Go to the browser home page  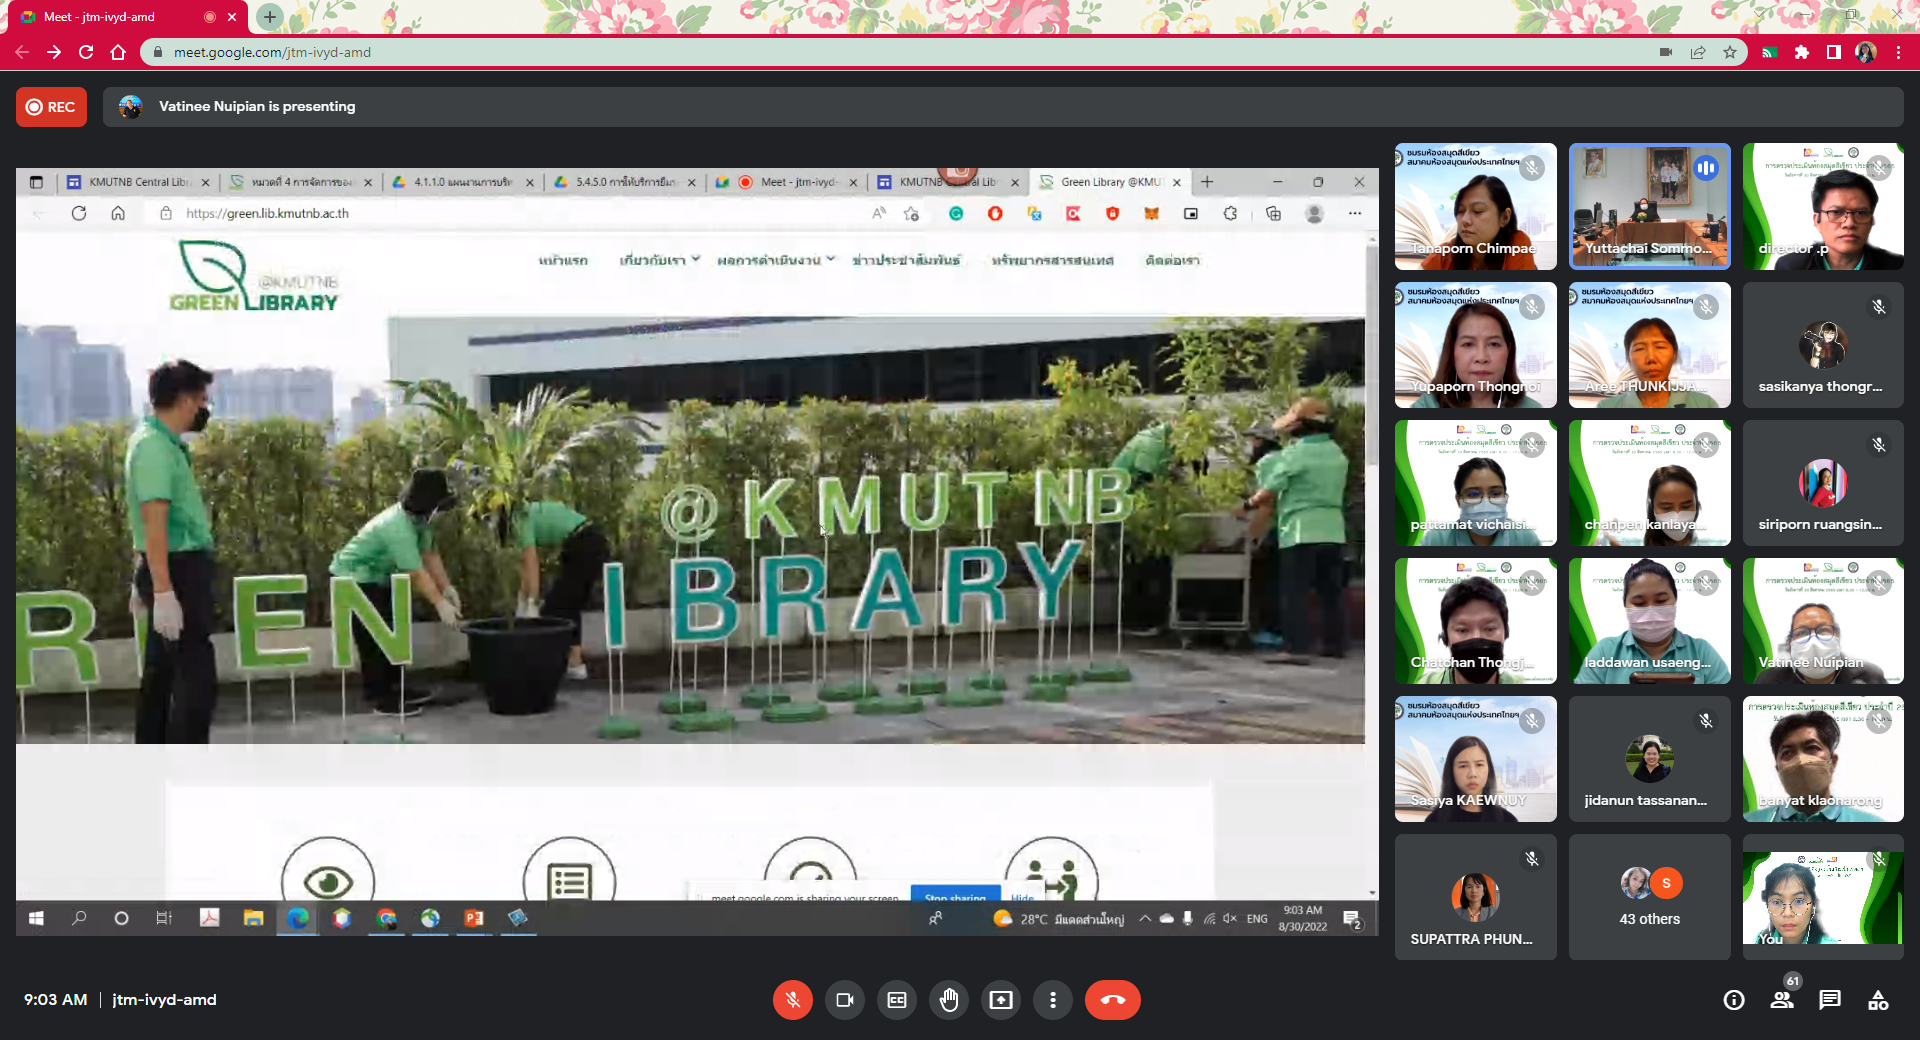pyautogui.click(x=118, y=52)
